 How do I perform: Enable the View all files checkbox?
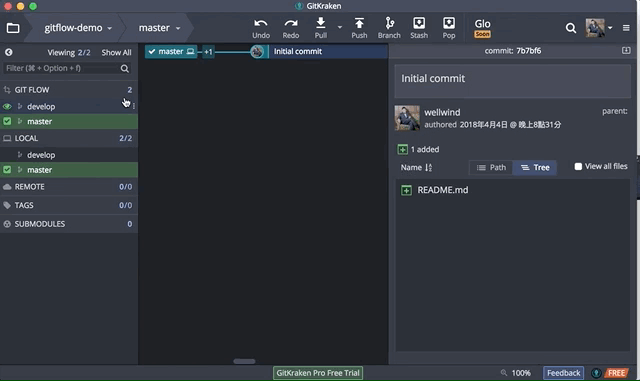pos(578,166)
